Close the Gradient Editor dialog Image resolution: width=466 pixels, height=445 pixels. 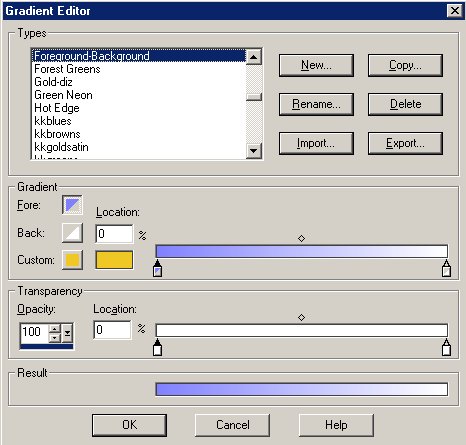(x=455, y=11)
